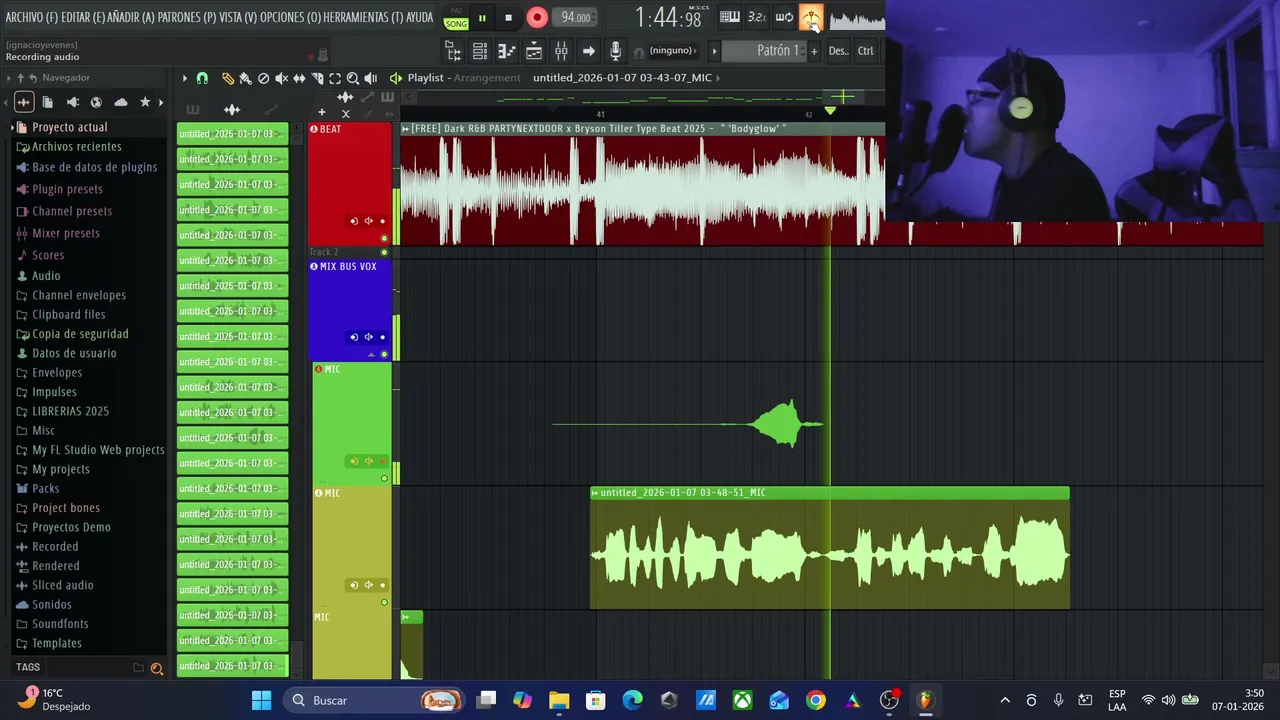Open Windows Start menu
Screen dimensions: 1280x720
pyautogui.click(x=261, y=700)
